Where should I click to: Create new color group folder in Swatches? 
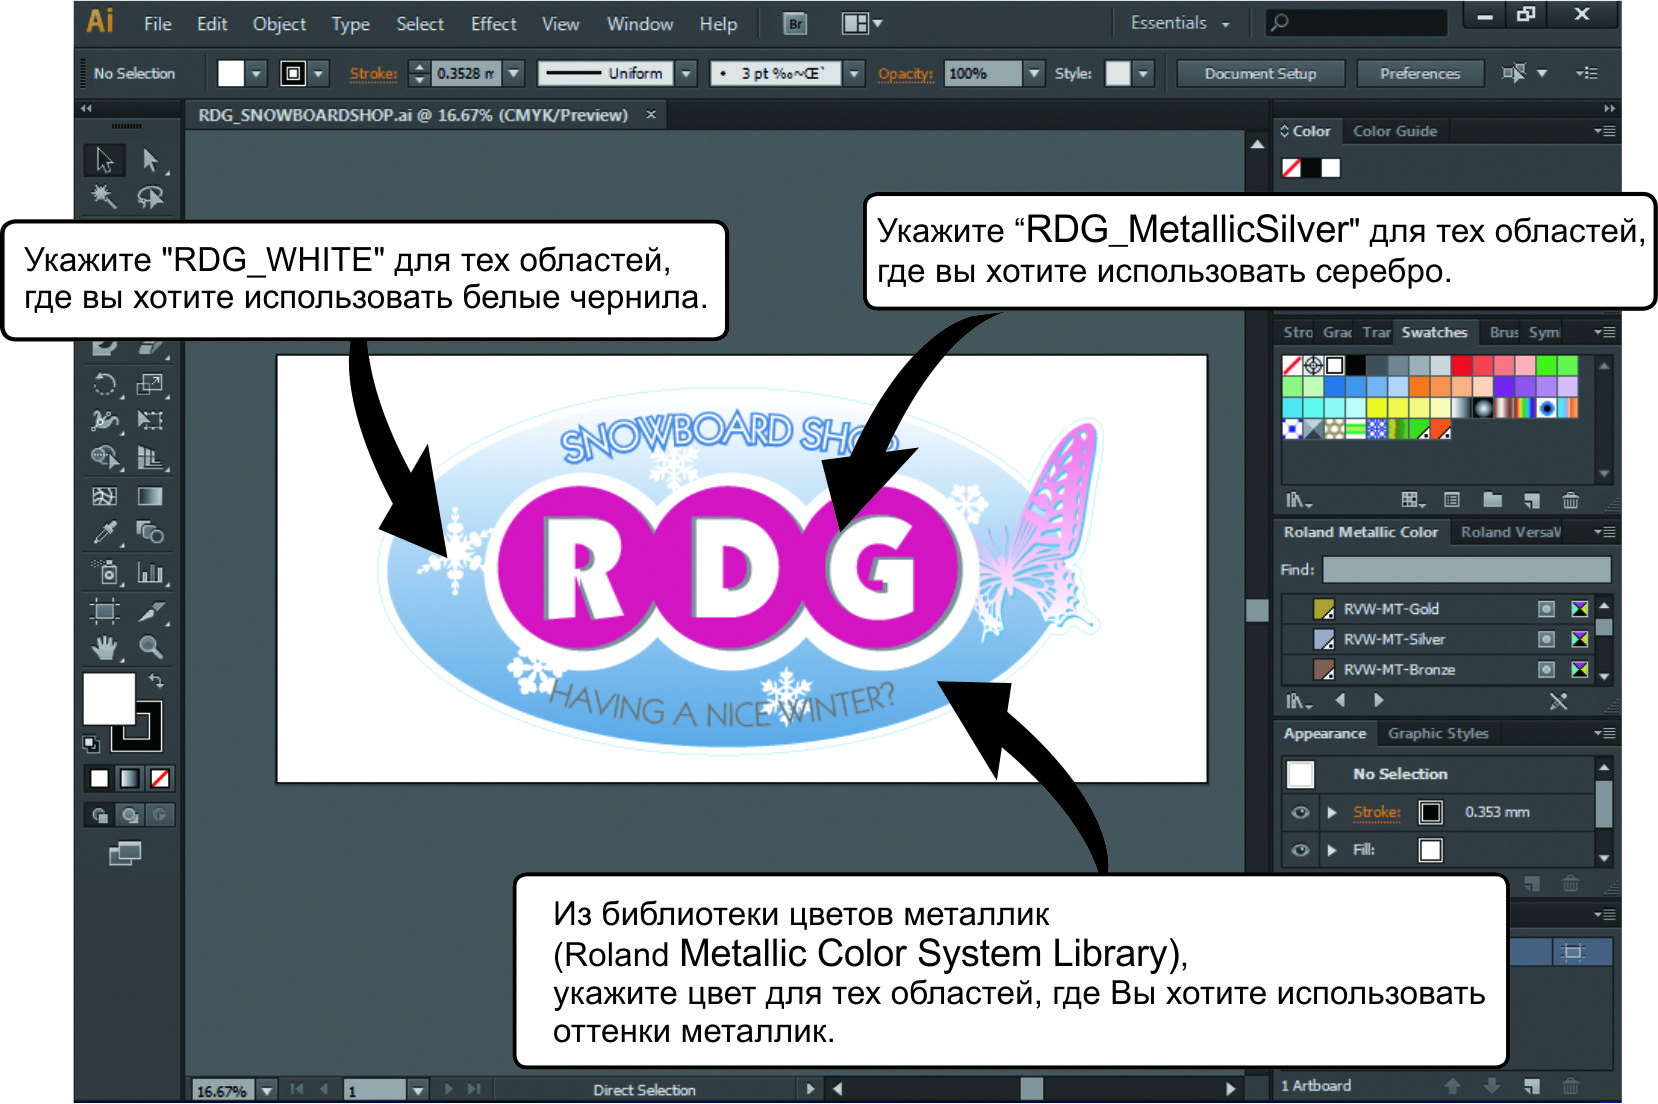click(x=1492, y=500)
